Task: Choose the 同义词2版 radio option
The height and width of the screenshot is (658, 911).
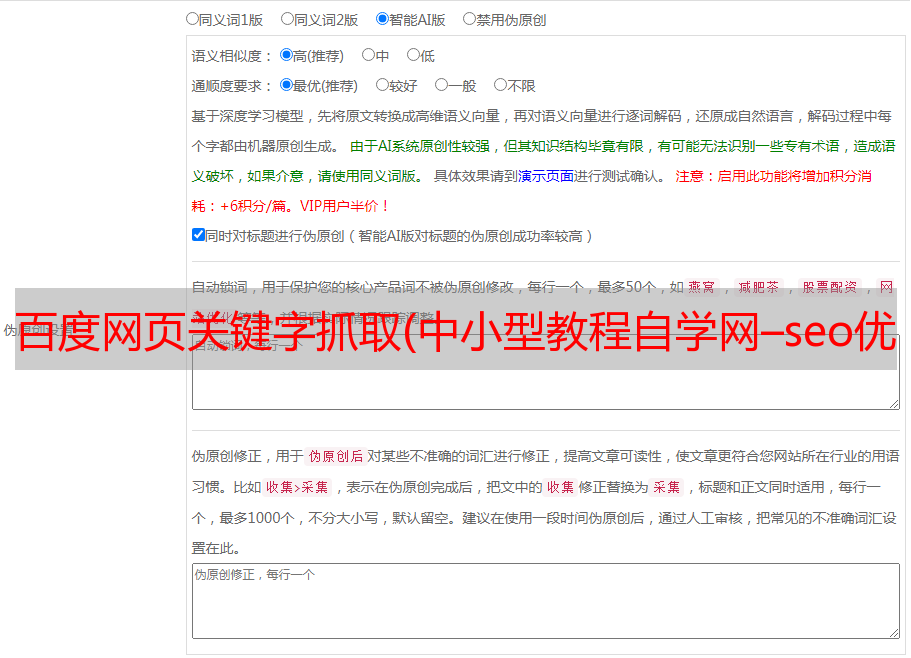Action: (x=287, y=19)
